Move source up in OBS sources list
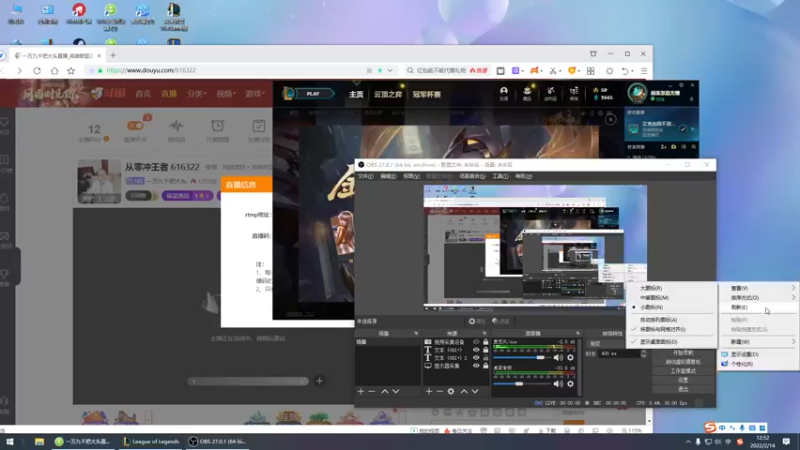 464,391
